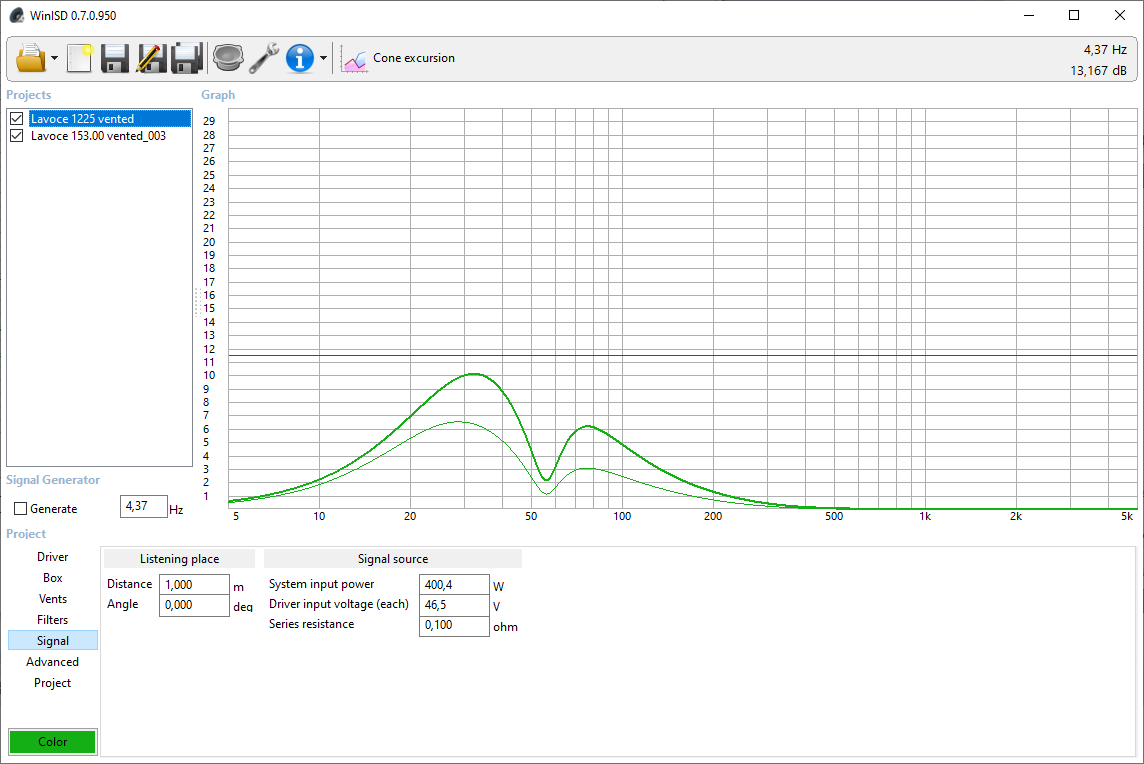Open the driver database speaker icon
This screenshot has width=1144, height=764.
[228, 58]
